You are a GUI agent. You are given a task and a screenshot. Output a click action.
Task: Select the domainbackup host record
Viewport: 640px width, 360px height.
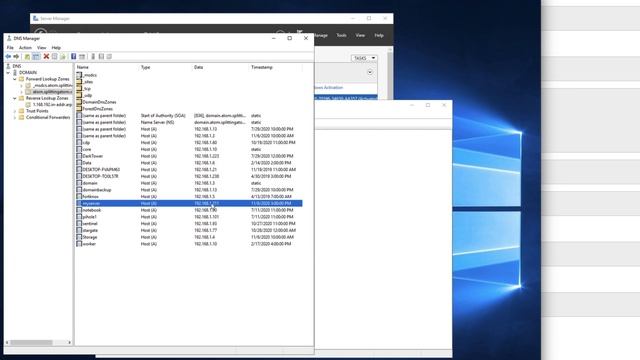pos(189,190)
